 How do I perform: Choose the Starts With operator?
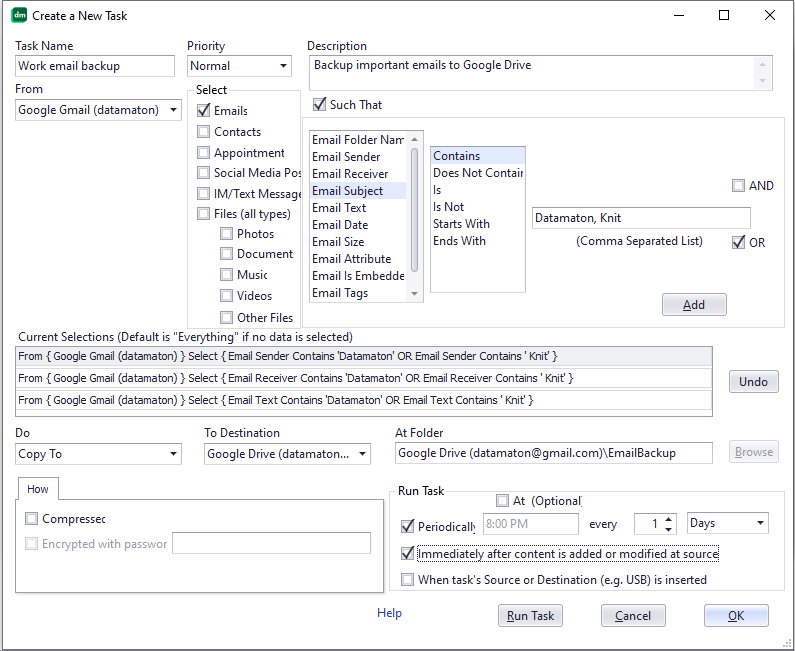point(478,224)
